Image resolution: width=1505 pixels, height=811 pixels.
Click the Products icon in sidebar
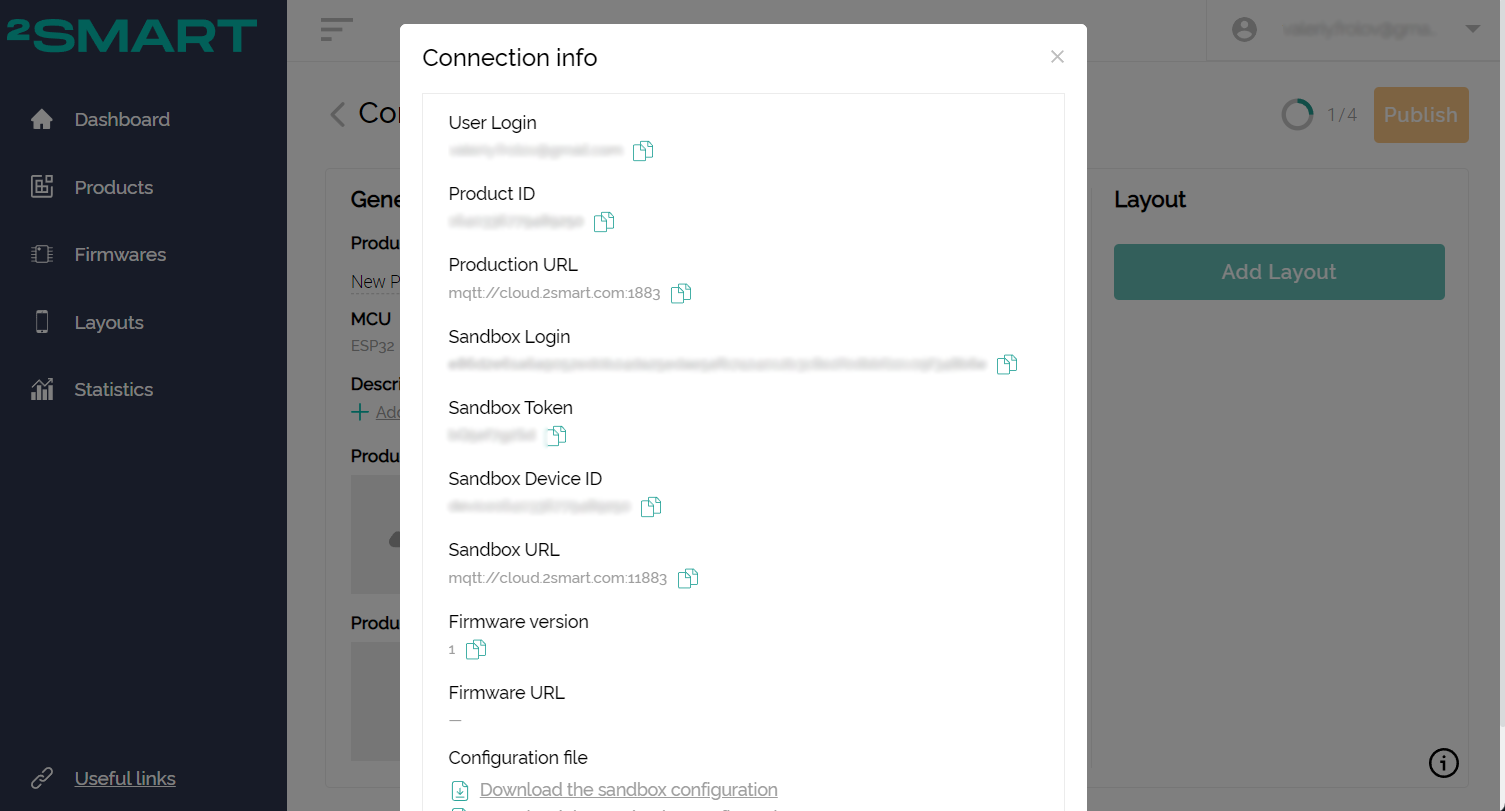point(42,186)
